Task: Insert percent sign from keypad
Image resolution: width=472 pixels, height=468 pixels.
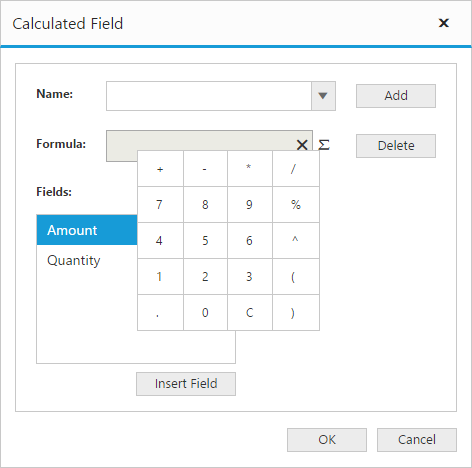Action: (x=296, y=205)
